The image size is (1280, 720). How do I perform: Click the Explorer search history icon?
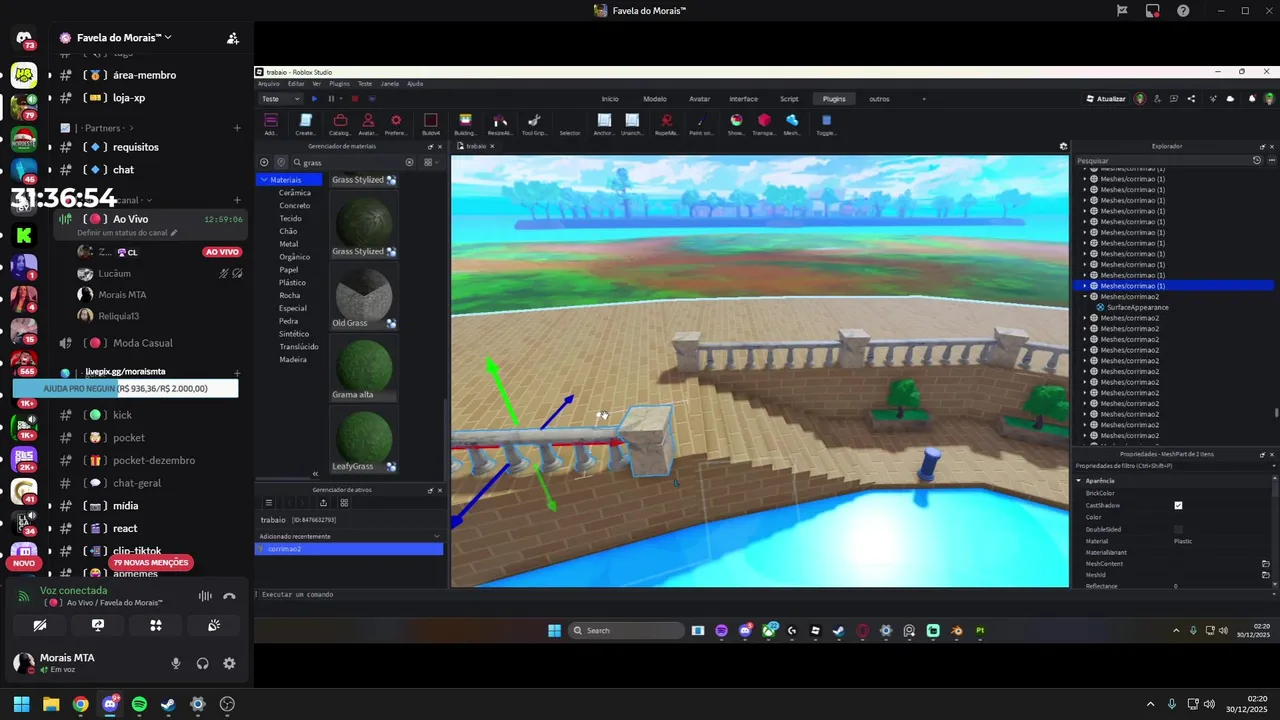tap(1257, 160)
